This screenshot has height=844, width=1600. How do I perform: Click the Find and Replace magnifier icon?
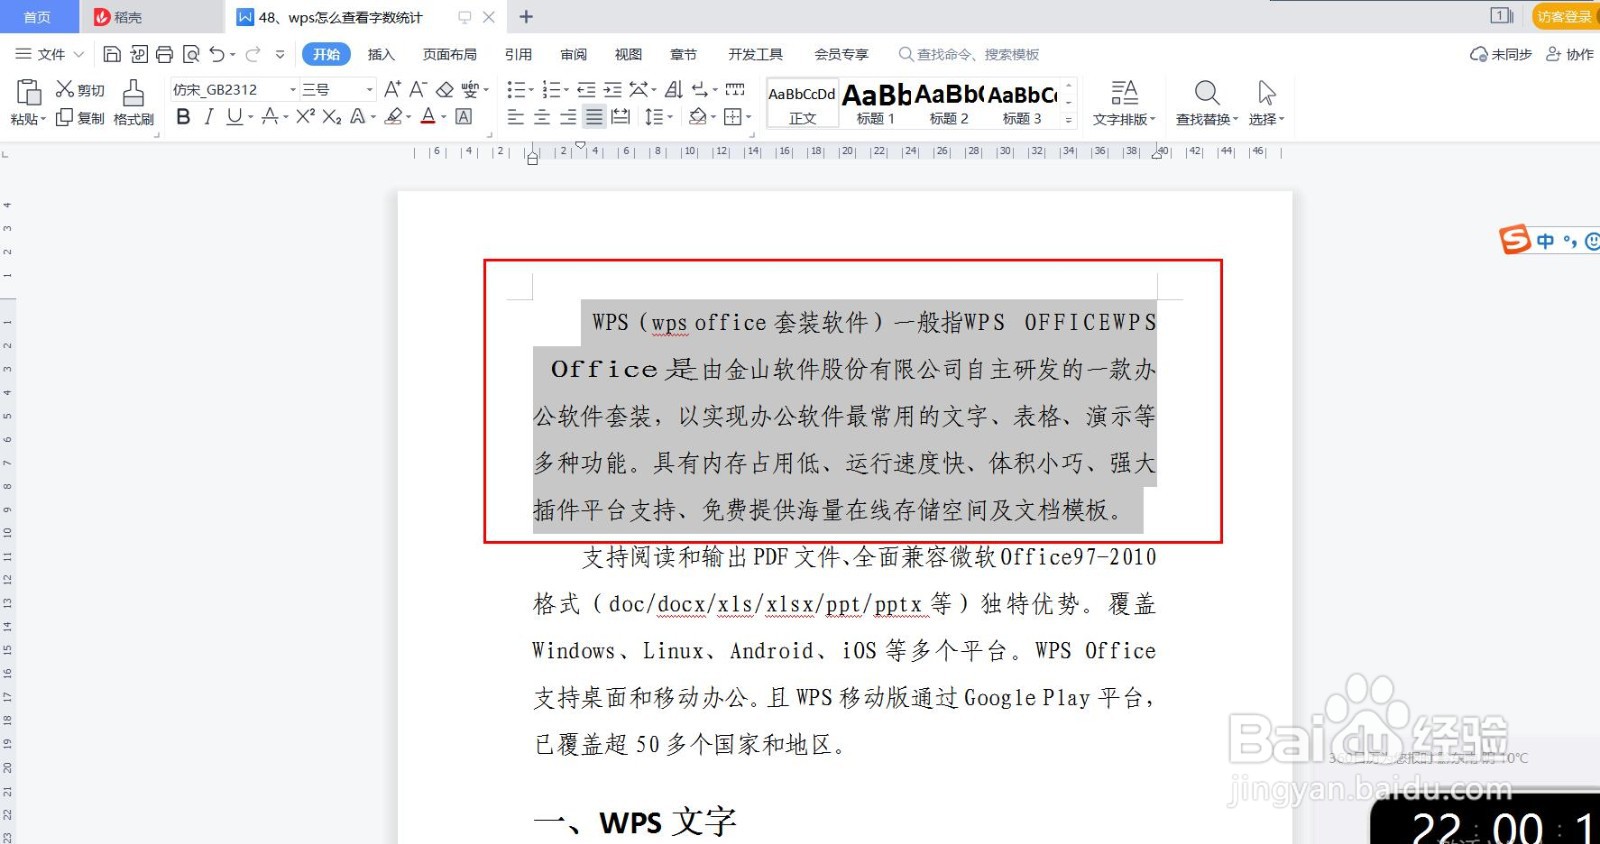[x=1207, y=93]
